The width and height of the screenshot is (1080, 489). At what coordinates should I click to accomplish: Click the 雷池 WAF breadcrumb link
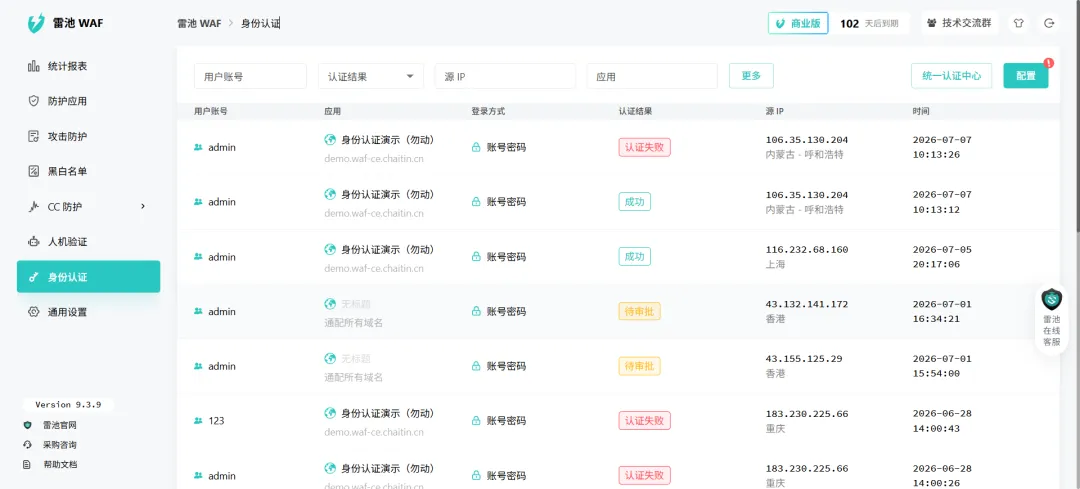(199, 23)
